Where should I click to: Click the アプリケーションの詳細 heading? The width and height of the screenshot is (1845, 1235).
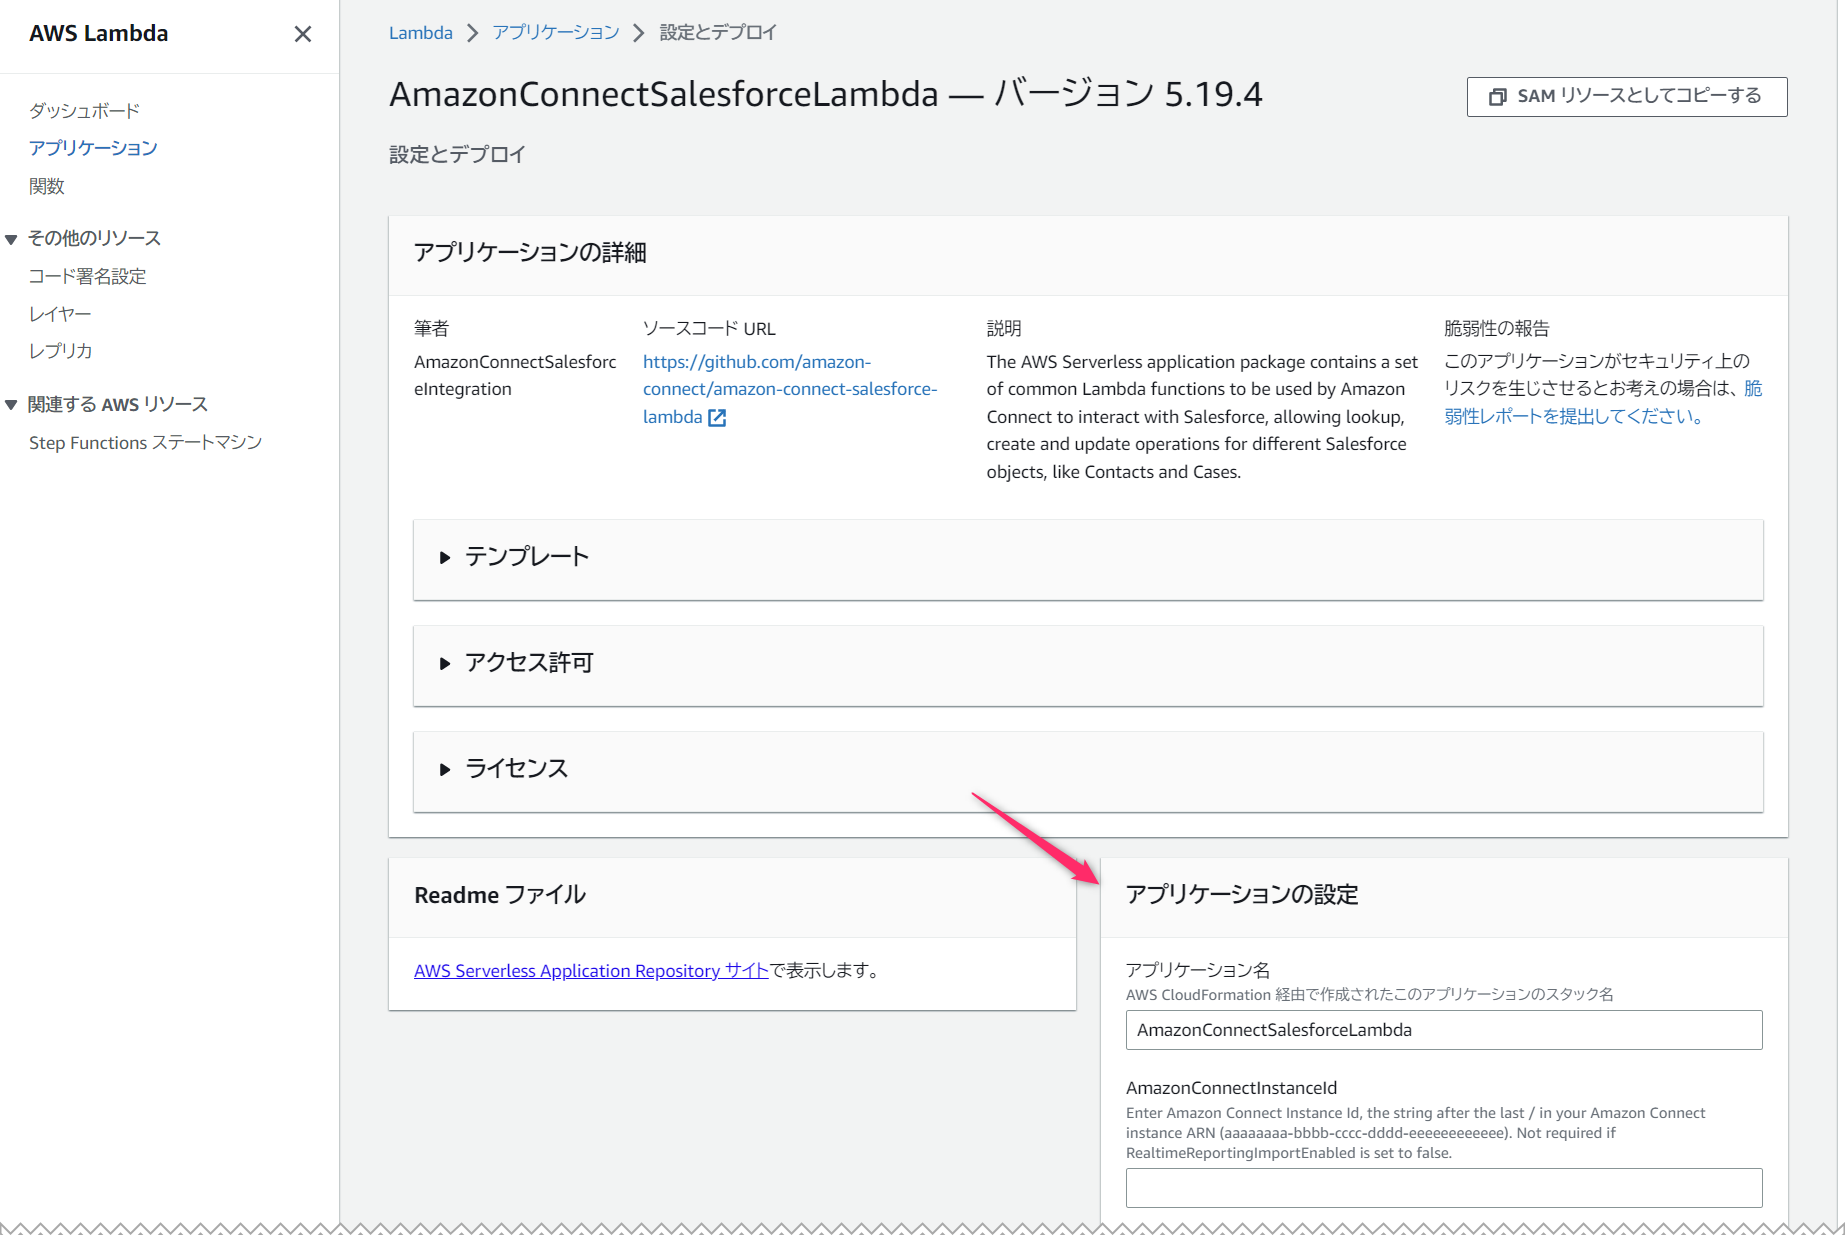530,253
